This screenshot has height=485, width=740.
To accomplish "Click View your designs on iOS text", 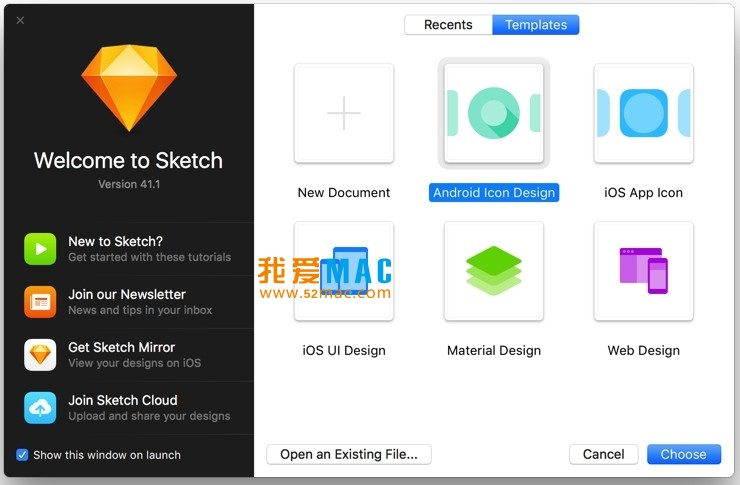I will pos(135,363).
